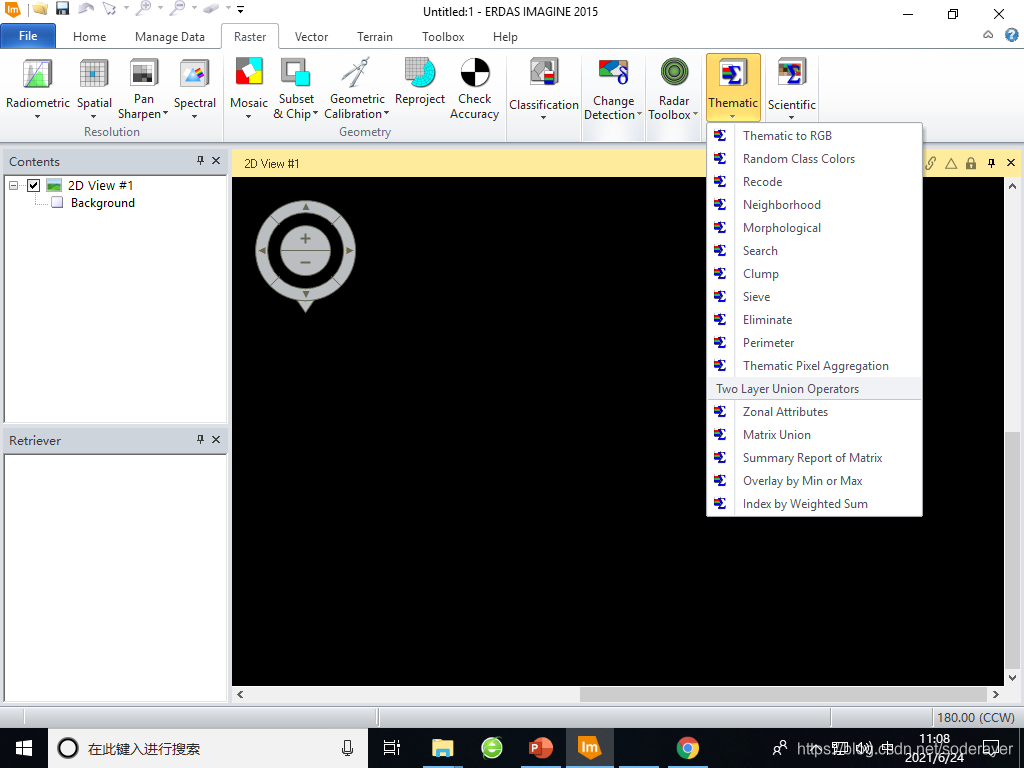
Task: Choose Eliminate from Thematic menu
Action: coord(814,319)
